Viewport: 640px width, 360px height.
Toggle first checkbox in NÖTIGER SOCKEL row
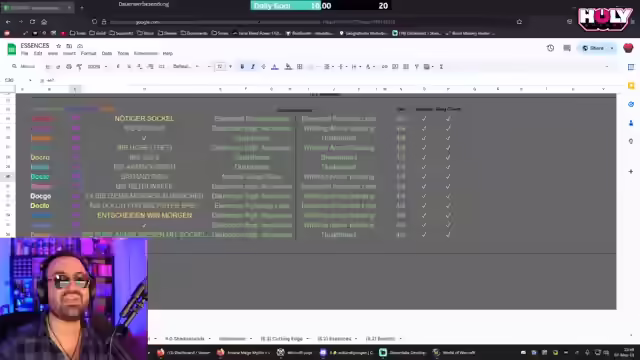(424, 119)
